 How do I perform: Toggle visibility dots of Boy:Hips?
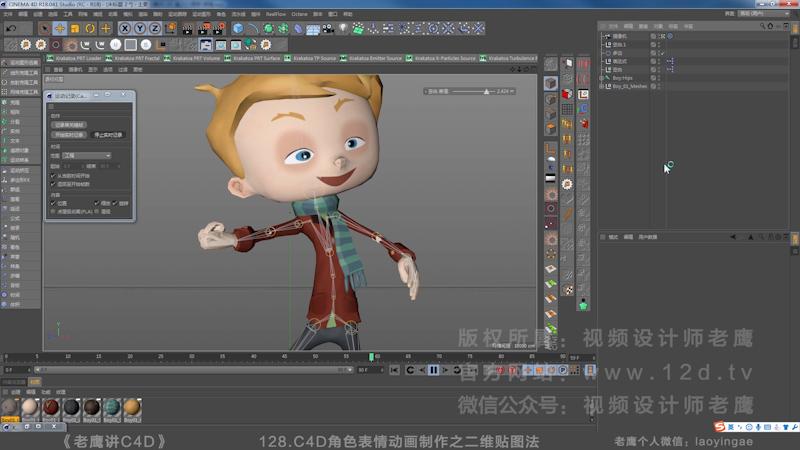tap(659, 78)
